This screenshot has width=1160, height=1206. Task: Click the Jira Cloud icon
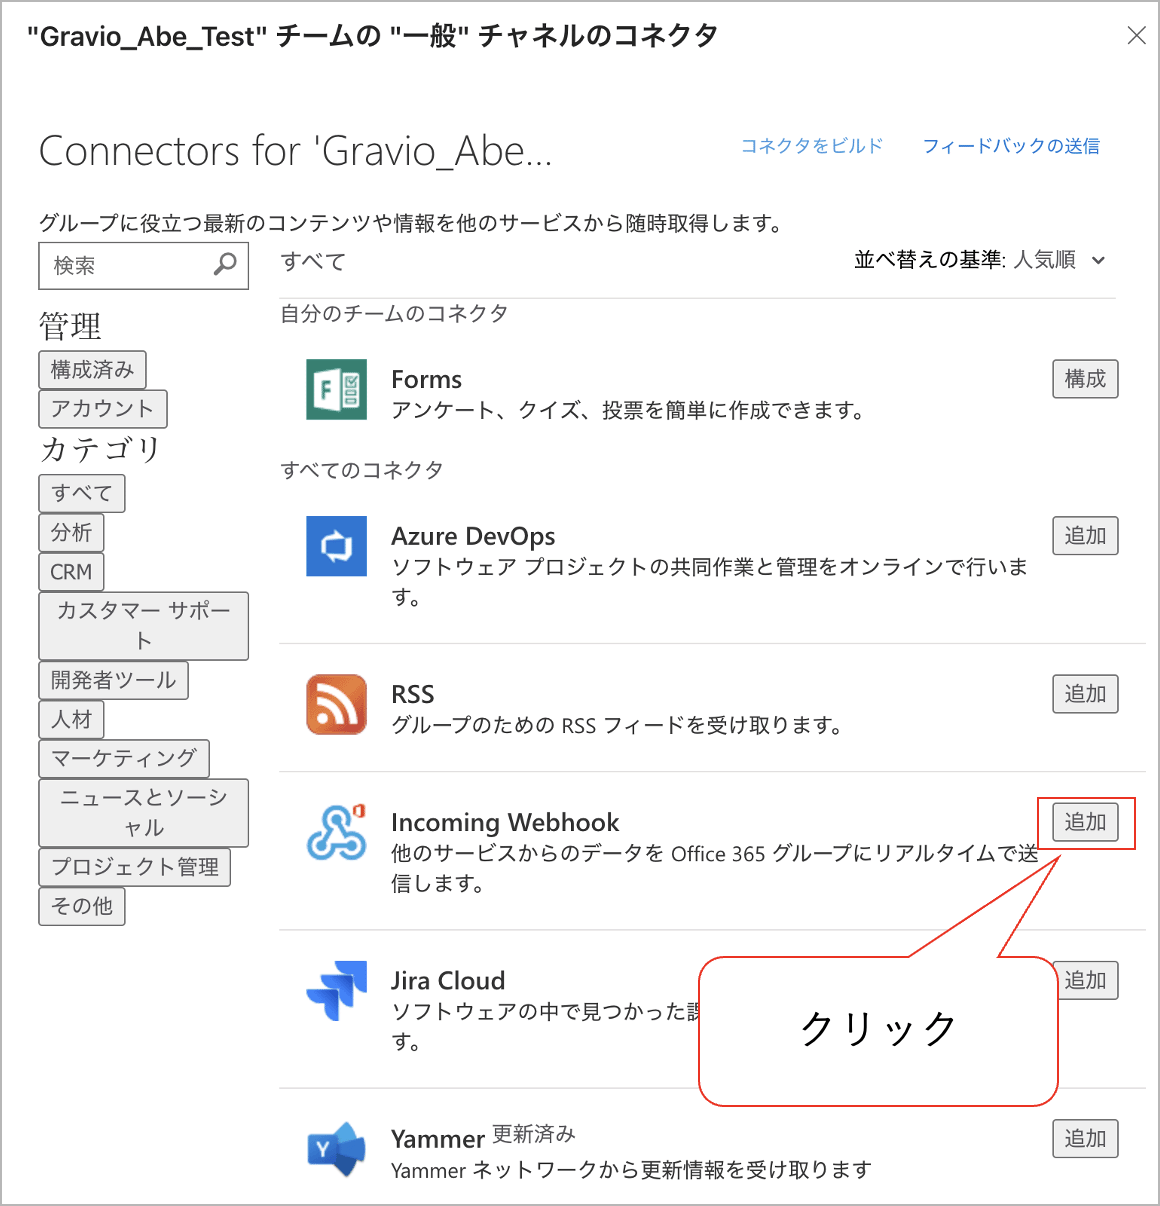pyautogui.click(x=336, y=990)
